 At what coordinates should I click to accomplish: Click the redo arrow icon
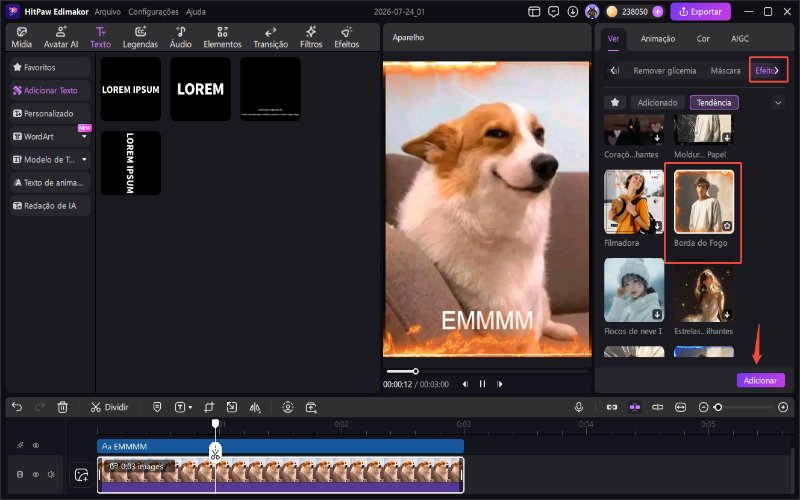point(40,407)
